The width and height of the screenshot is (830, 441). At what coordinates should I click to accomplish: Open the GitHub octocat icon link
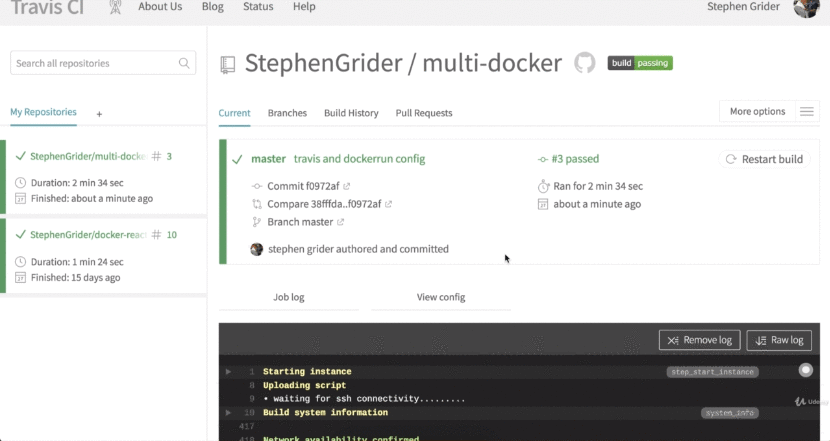tap(585, 63)
